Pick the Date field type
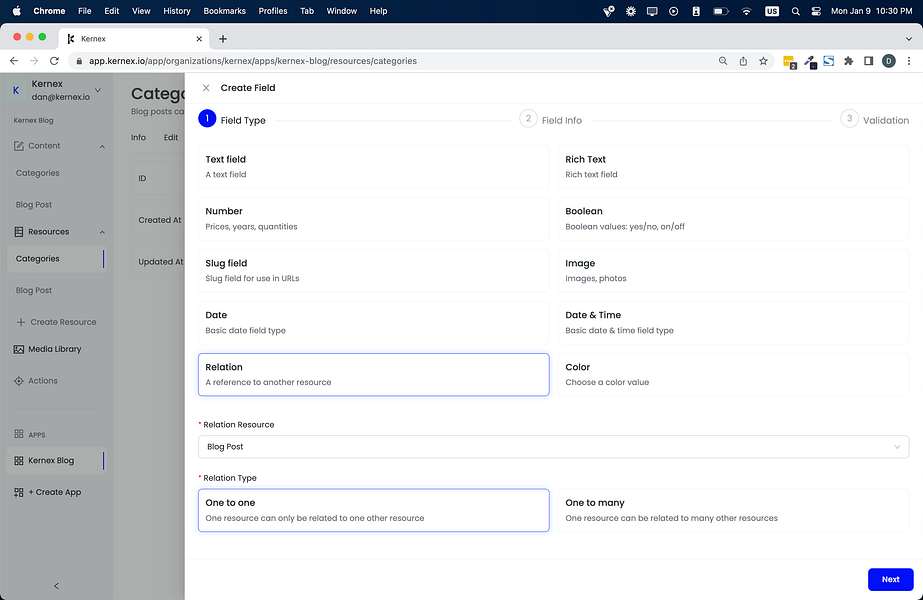This screenshot has width=923, height=600. pyautogui.click(x=373, y=322)
